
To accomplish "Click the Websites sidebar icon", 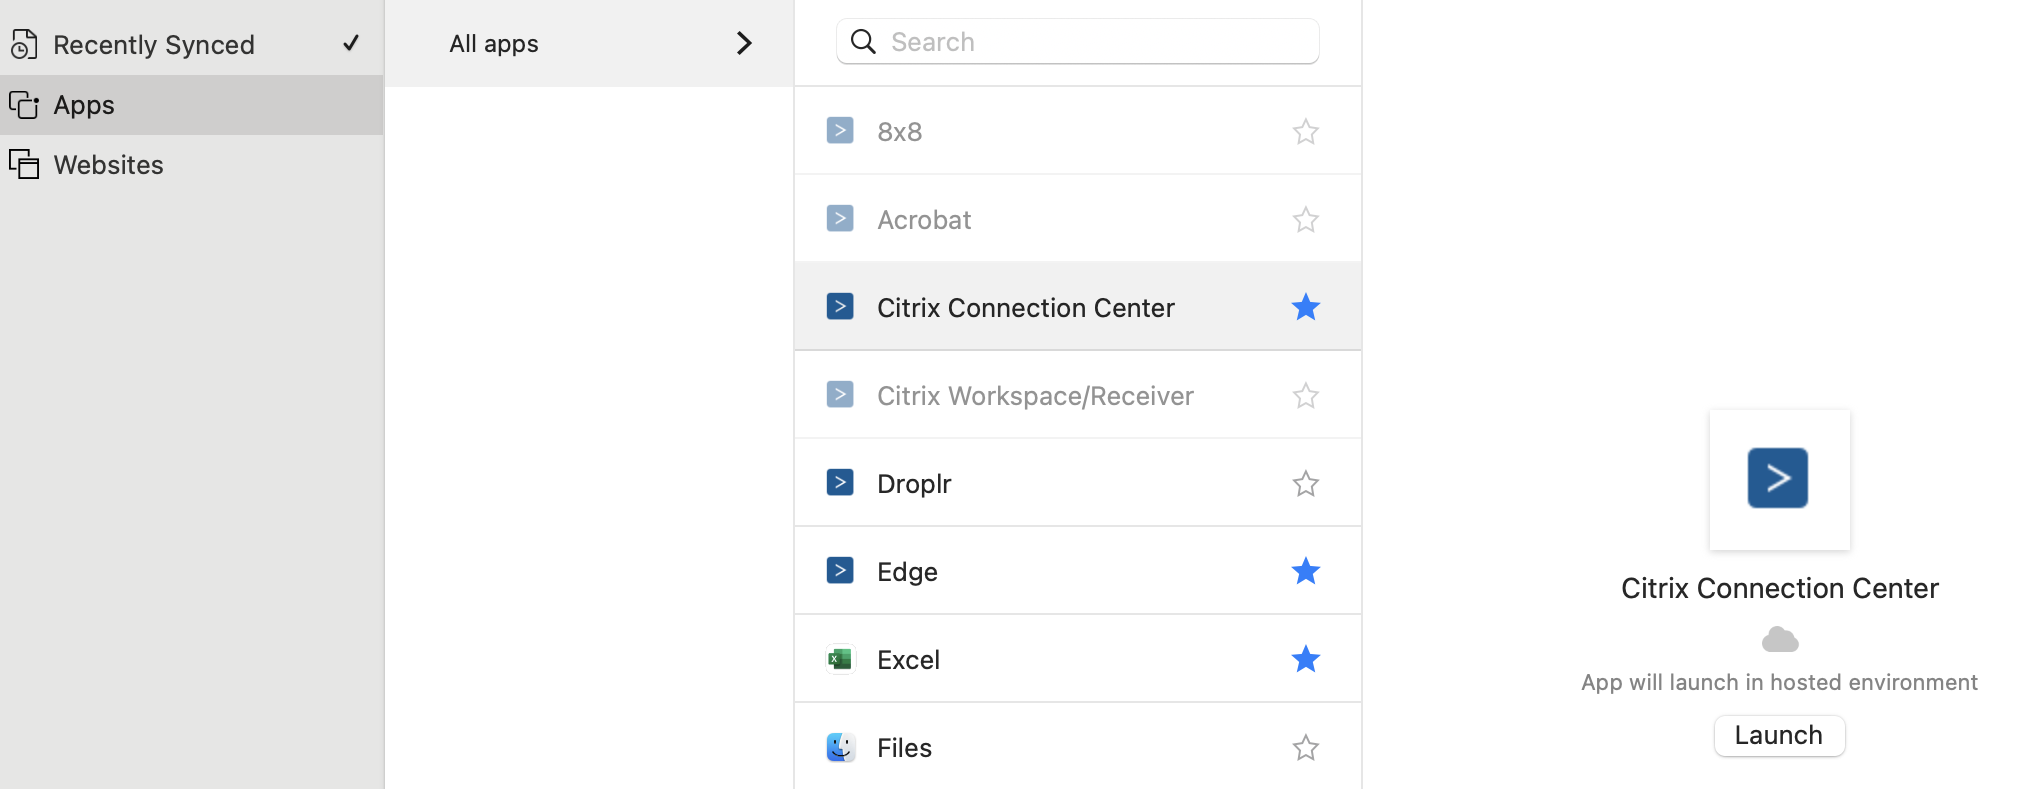I will coord(24,165).
